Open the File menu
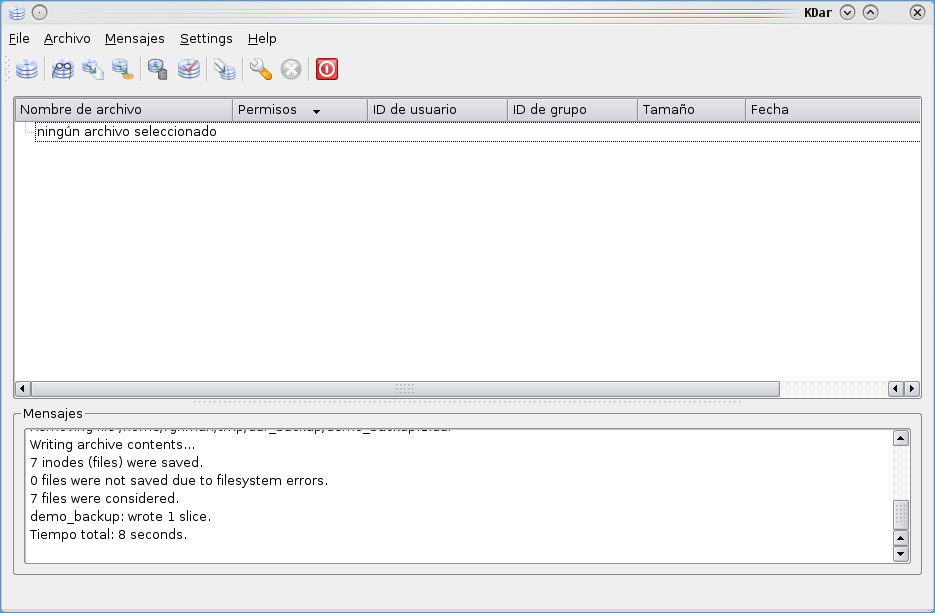935x613 pixels. click(x=19, y=38)
